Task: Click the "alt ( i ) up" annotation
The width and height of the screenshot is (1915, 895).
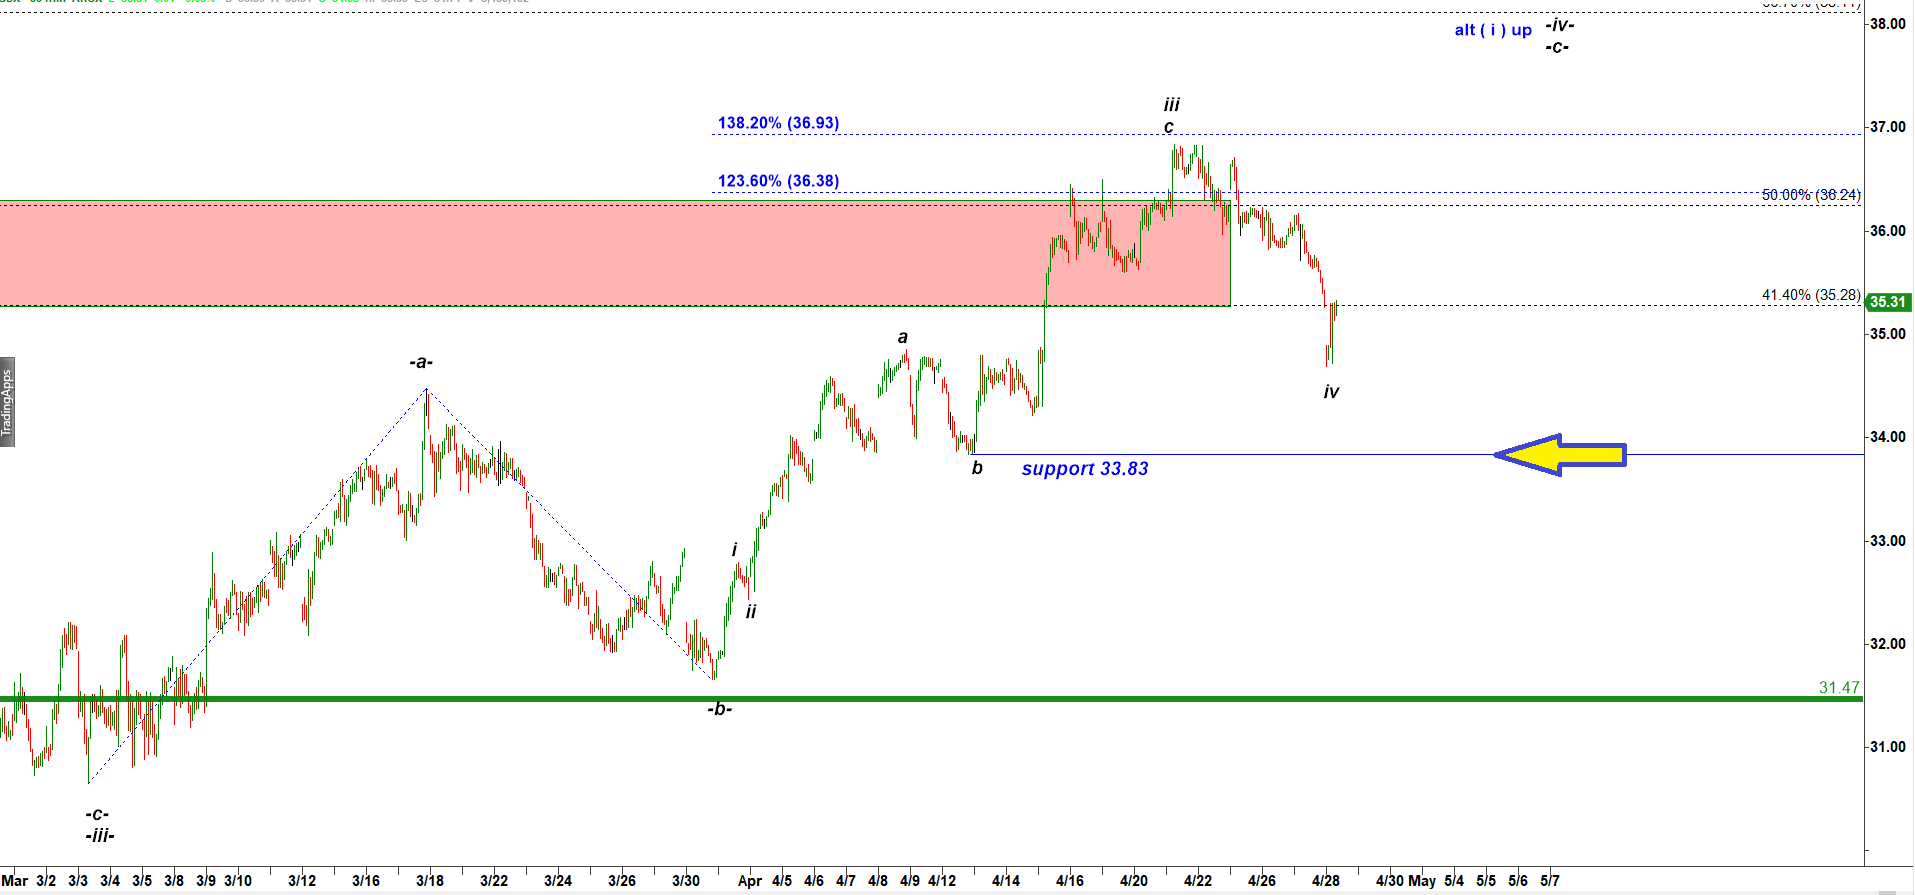Action: pyautogui.click(x=1492, y=30)
